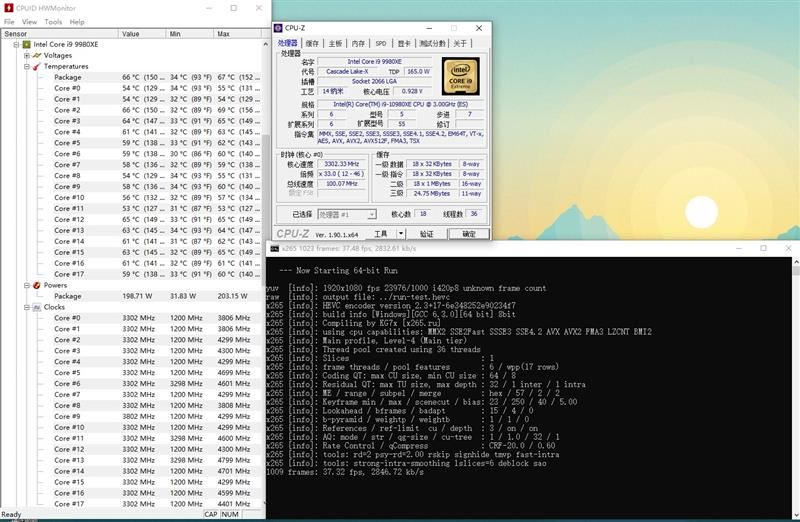The height and width of the screenshot is (522, 800).
Task: Click the Powers flame icon
Action: 36,285
